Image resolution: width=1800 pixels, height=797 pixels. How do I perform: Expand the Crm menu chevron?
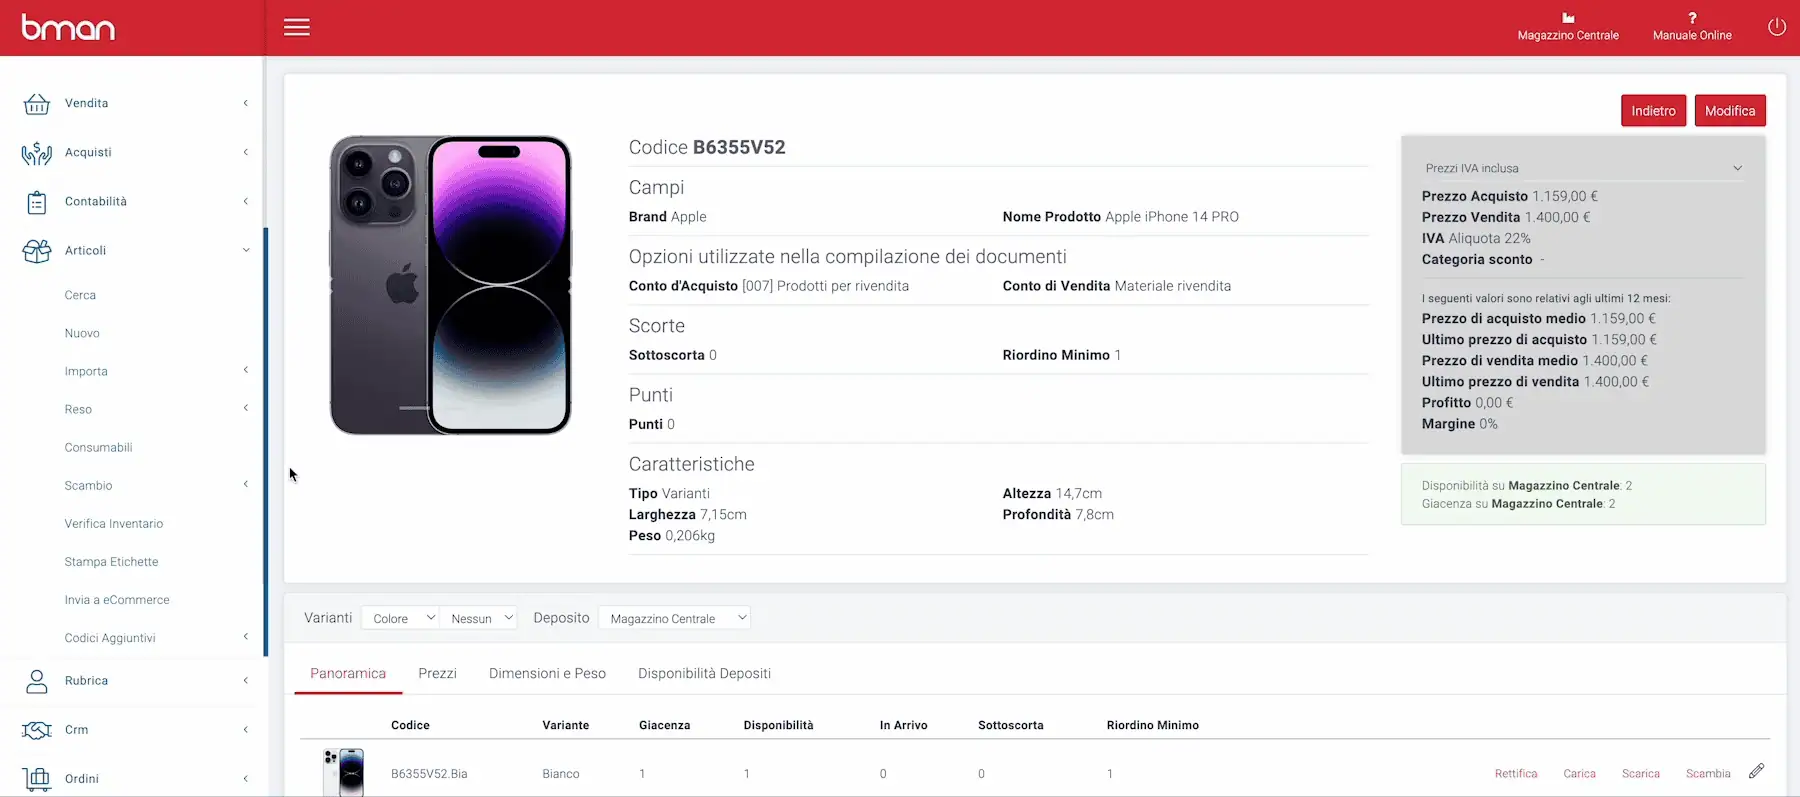tap(246, 729)
